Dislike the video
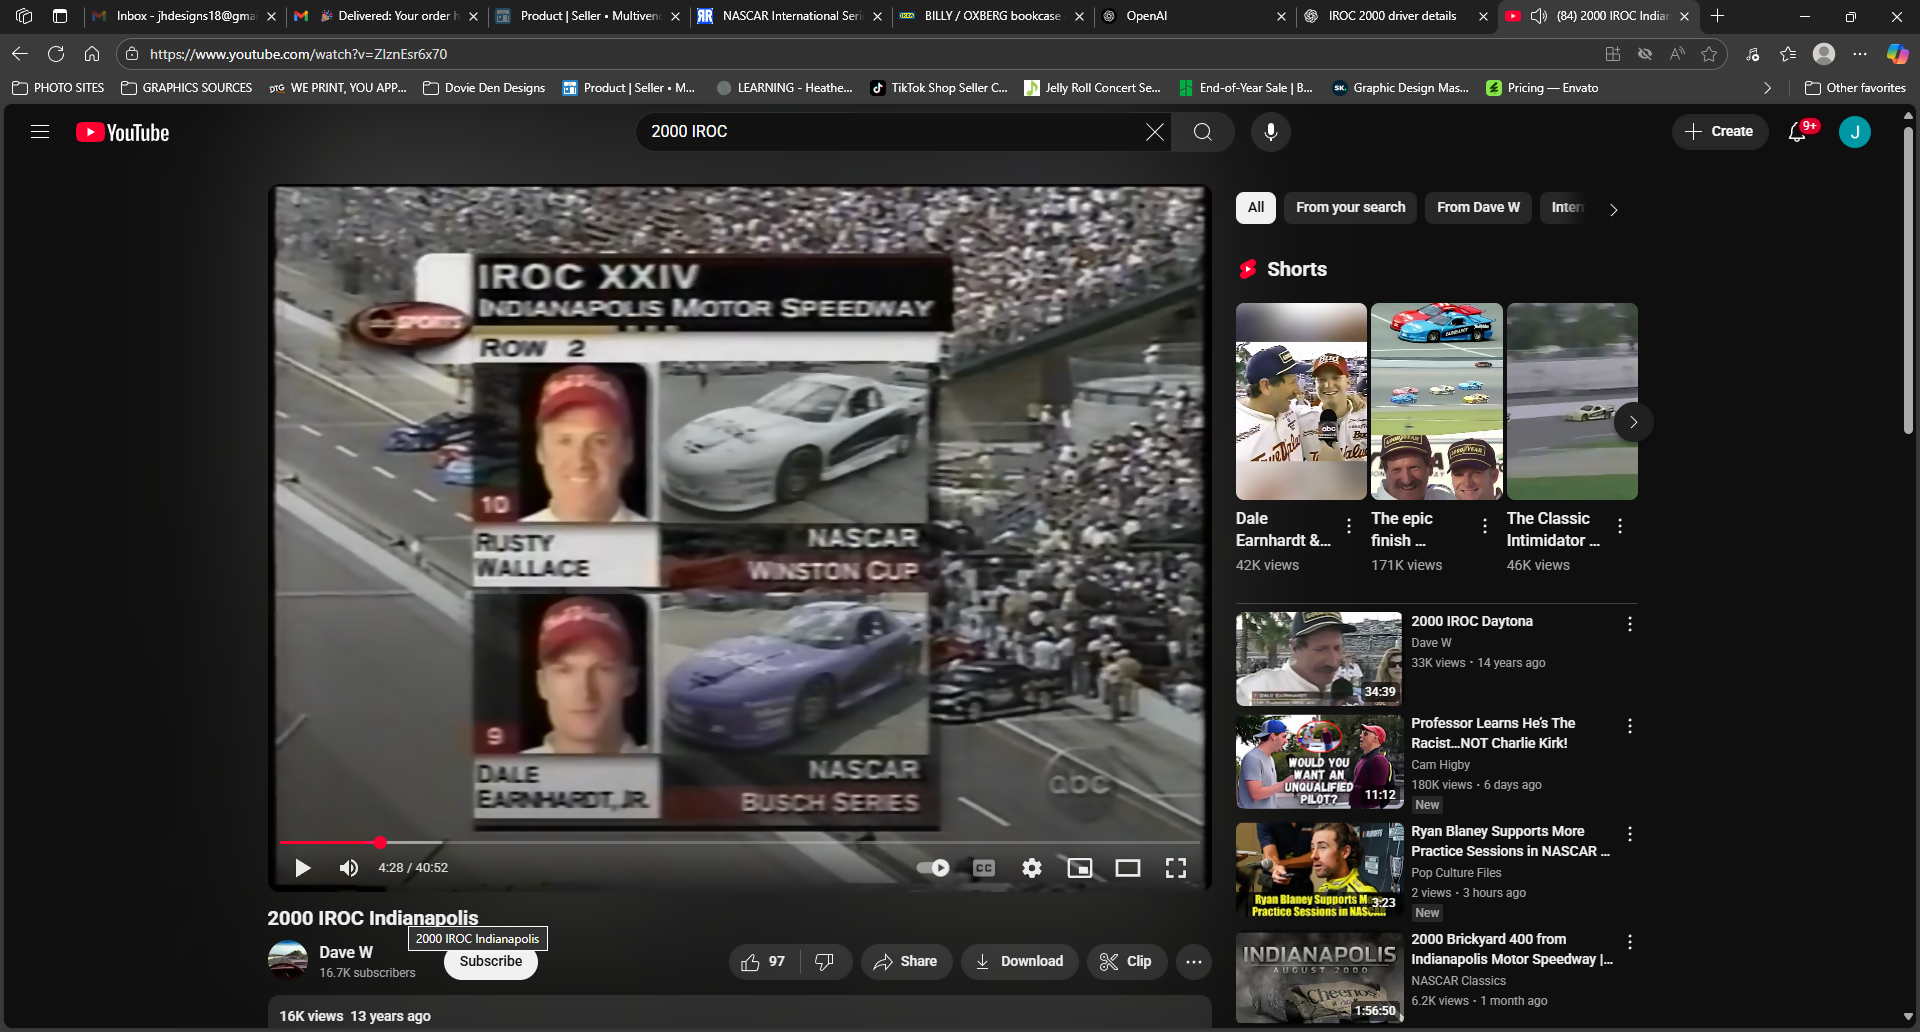This screenshot has height=1032, width=1920. 824,962
